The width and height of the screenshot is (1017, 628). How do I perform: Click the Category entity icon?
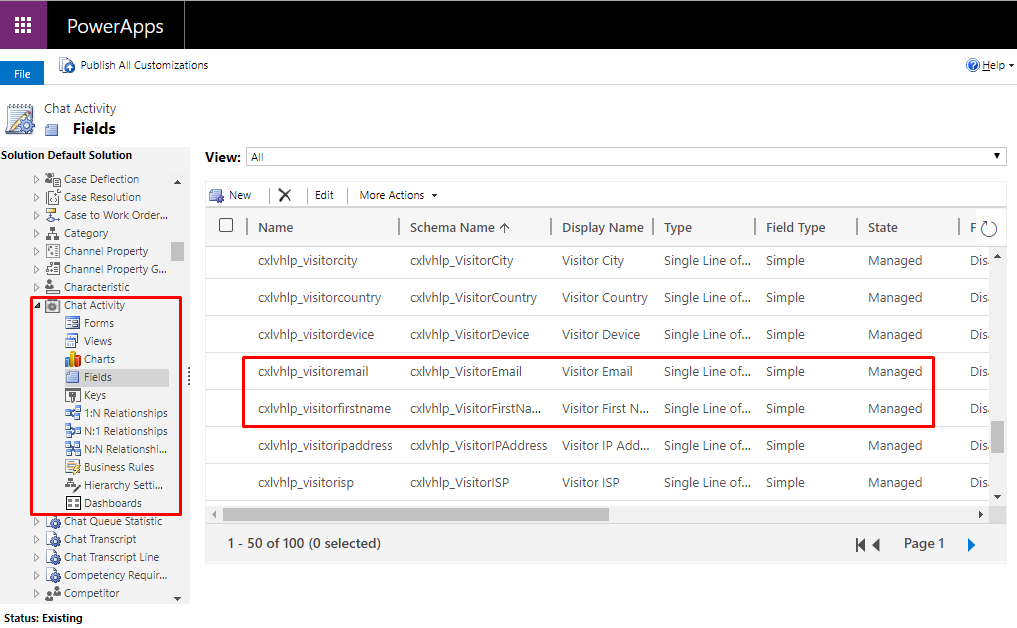tap(53, 233)
